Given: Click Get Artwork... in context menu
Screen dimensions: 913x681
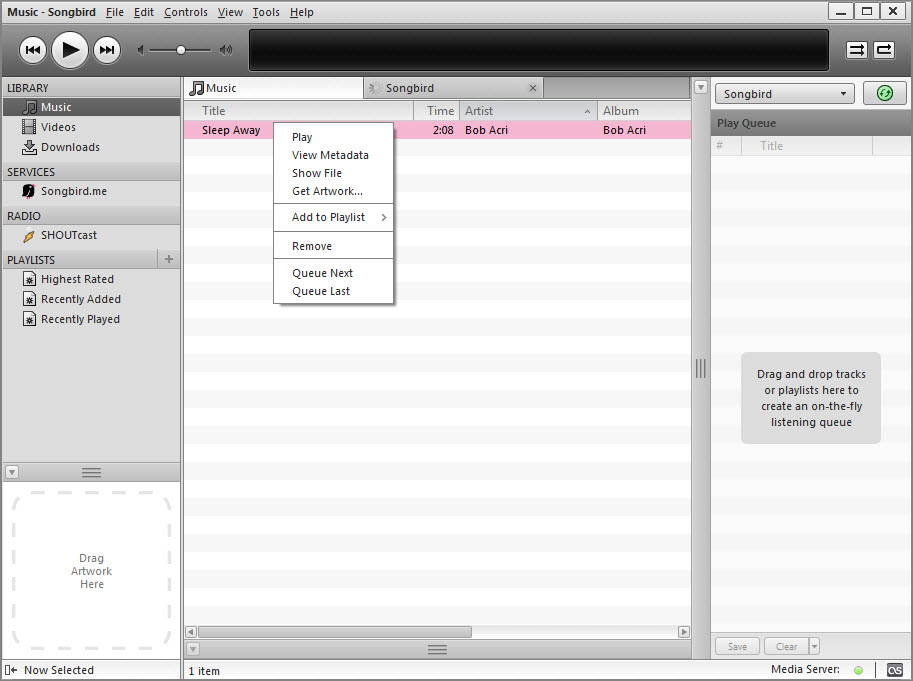Looking at the screenshot, I should [334, 191].
